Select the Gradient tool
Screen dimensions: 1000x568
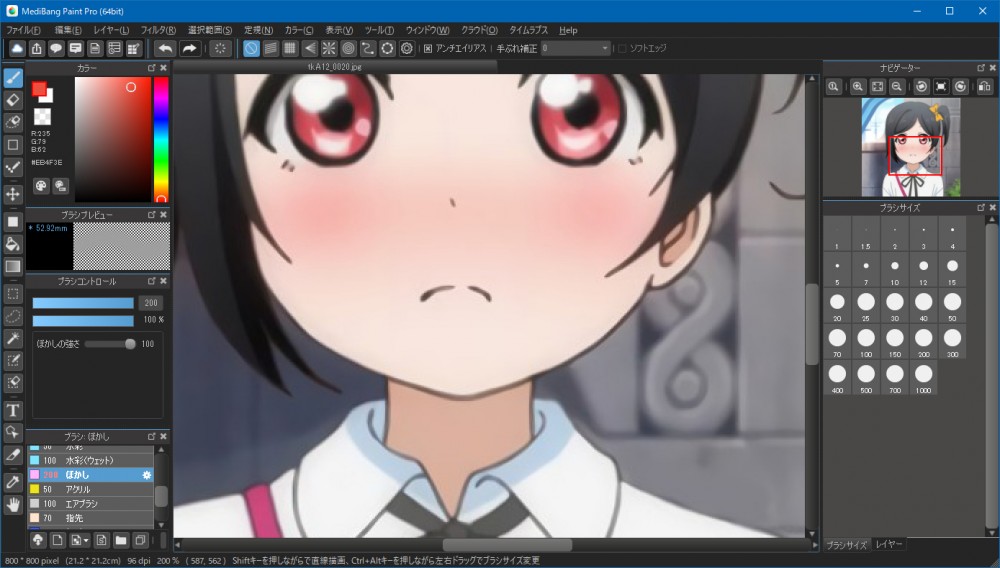tap(13, 266)
